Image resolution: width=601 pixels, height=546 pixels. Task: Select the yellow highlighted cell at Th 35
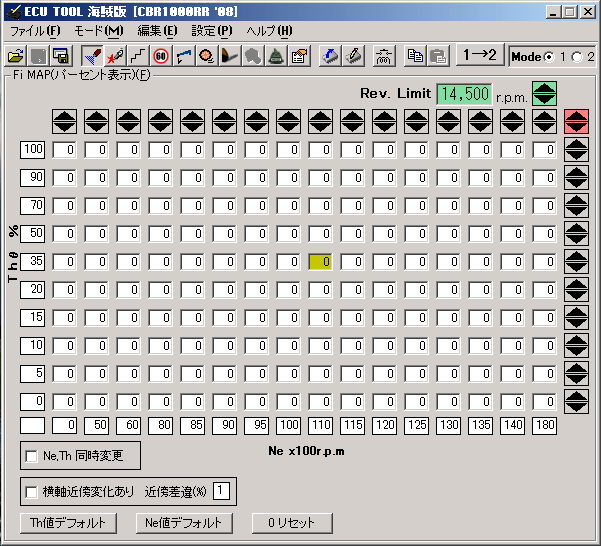[x=320, y=262]
